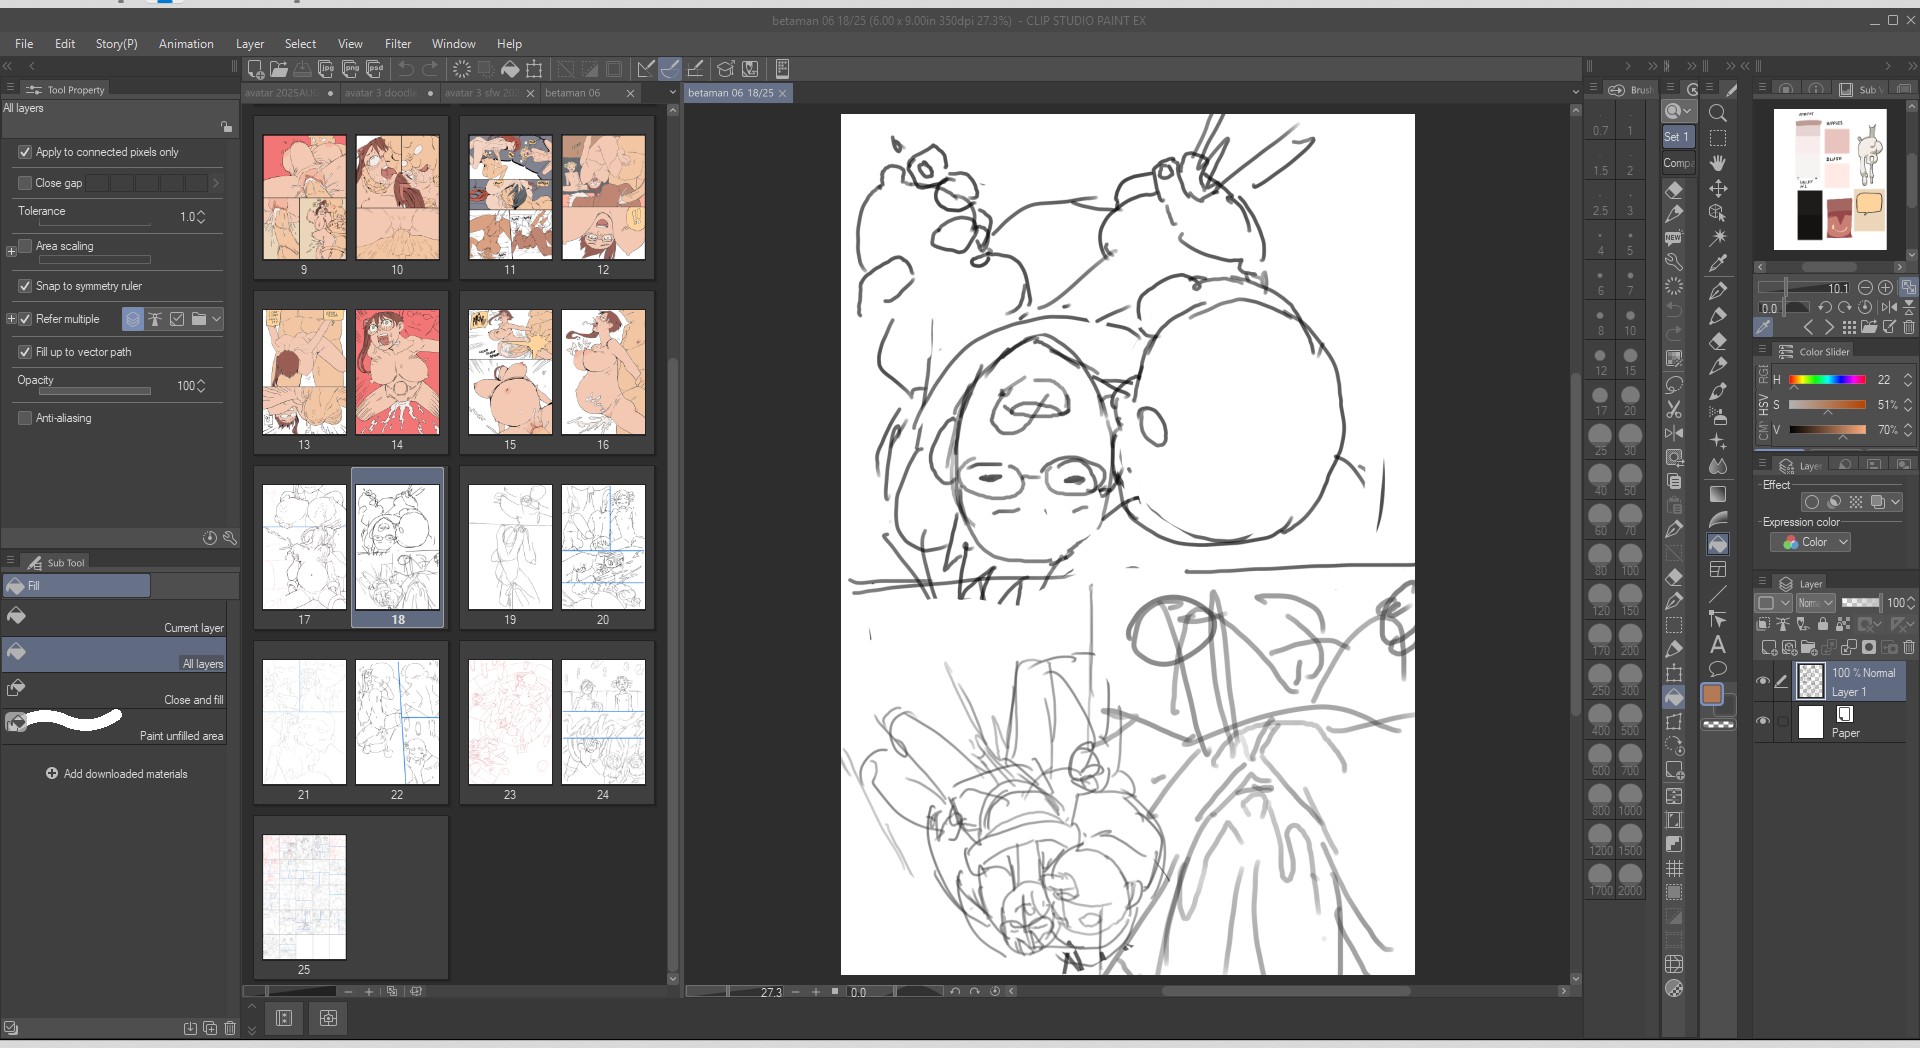Open the Layer Effect options dropdown arrow
The width and height of the screenshot is (1920, 1048).
1894,502
